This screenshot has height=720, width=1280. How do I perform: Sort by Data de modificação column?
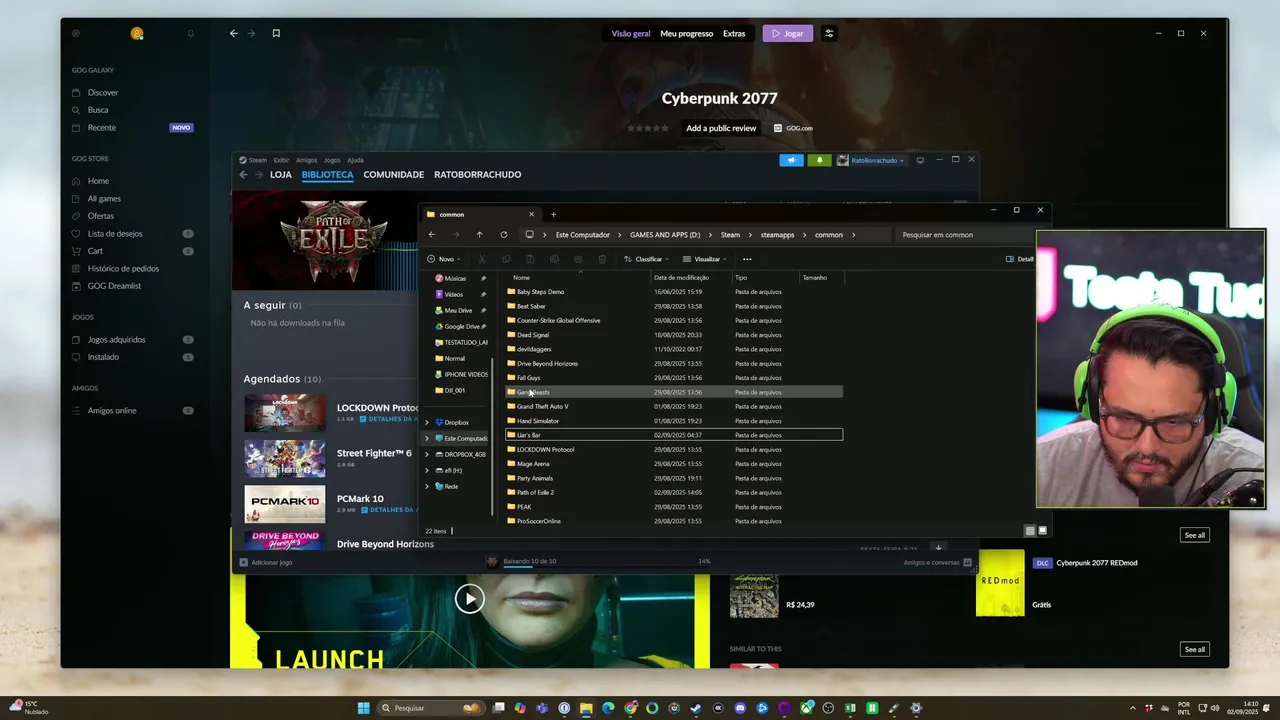(681, 277)
